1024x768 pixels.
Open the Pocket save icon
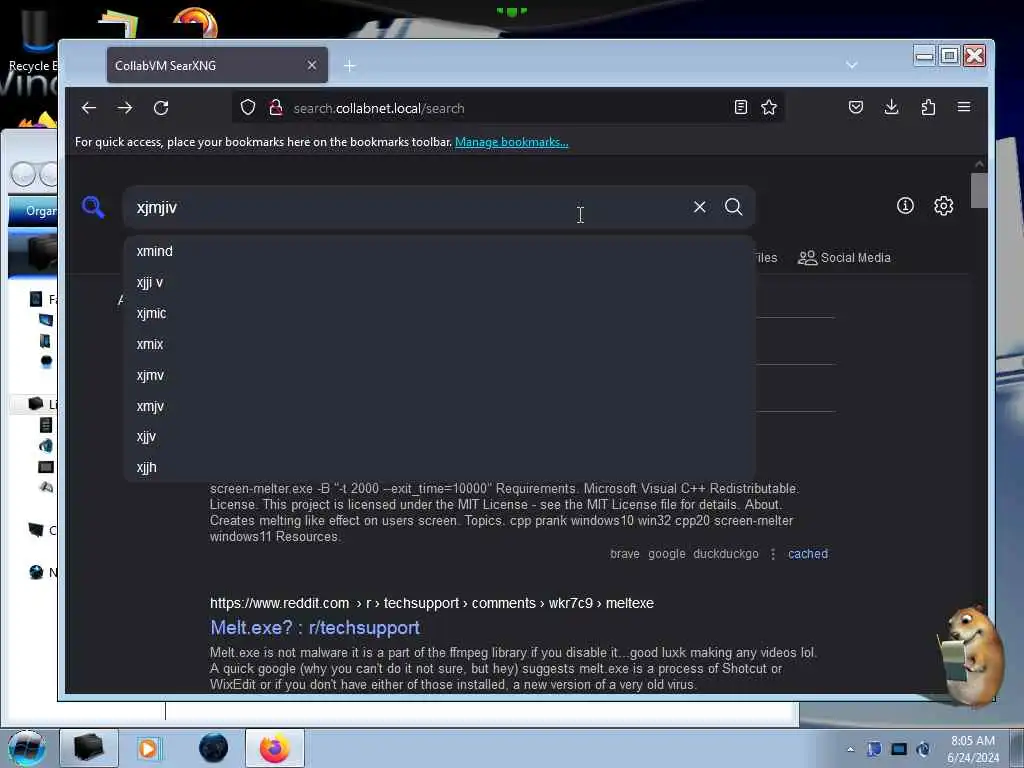(x=856, y=107)
